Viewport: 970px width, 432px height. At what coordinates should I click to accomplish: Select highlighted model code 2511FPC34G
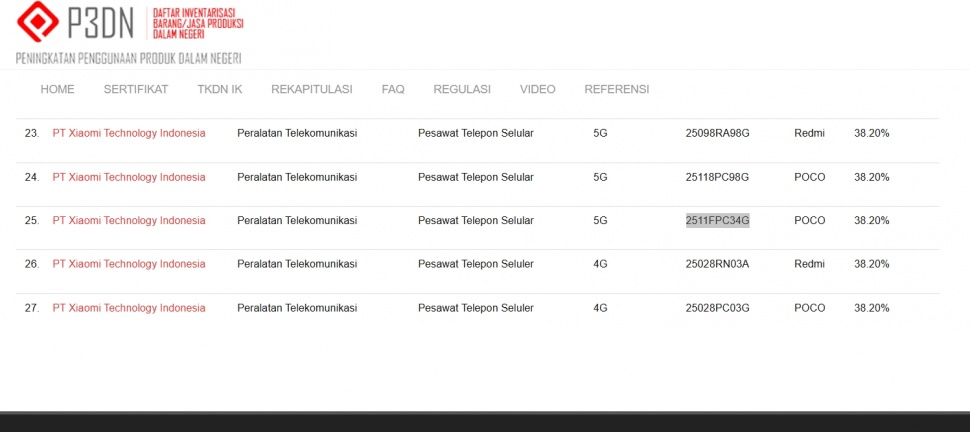718,220
